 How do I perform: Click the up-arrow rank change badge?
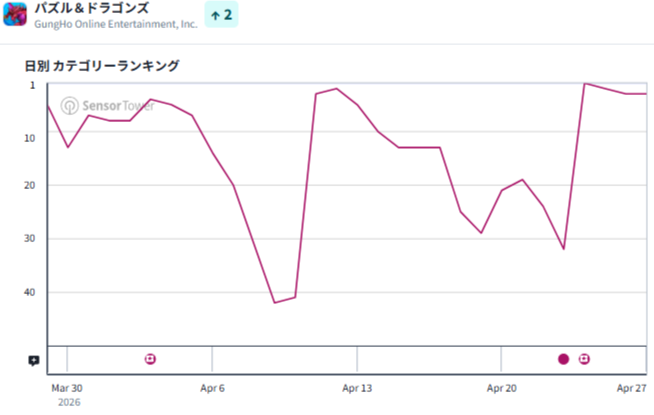pyautogui.click(x=221, y=15)
